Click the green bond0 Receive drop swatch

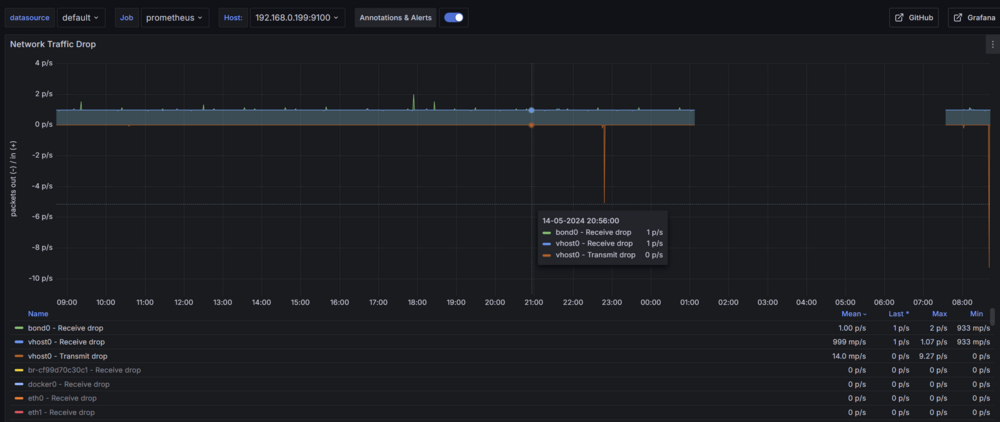[18, 328]
